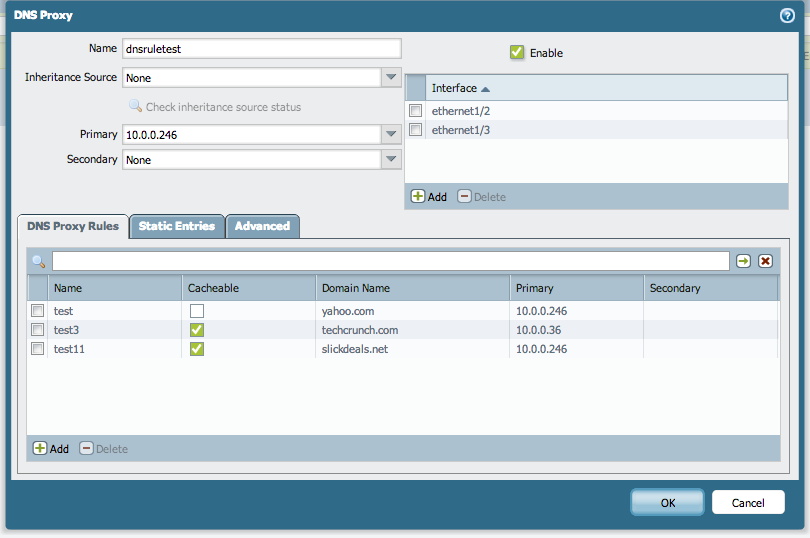
Task: Click the Cancel button
Action: tap(747, 502)
